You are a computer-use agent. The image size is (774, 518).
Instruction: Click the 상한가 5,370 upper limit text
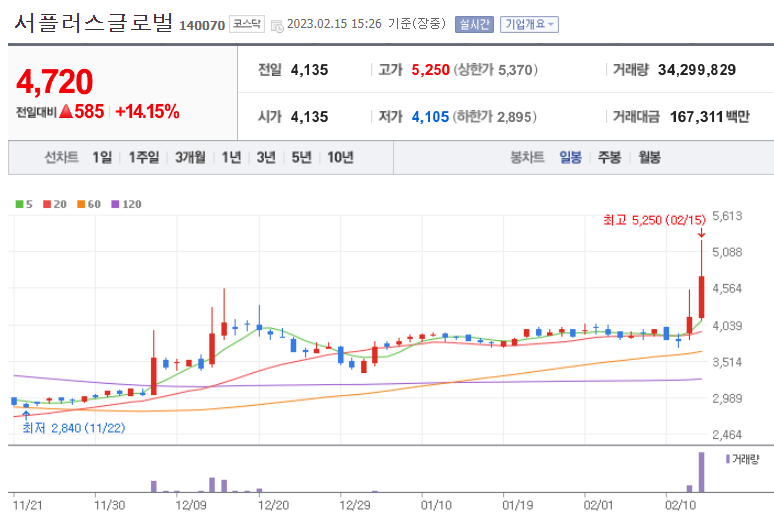tap(496, 70)
